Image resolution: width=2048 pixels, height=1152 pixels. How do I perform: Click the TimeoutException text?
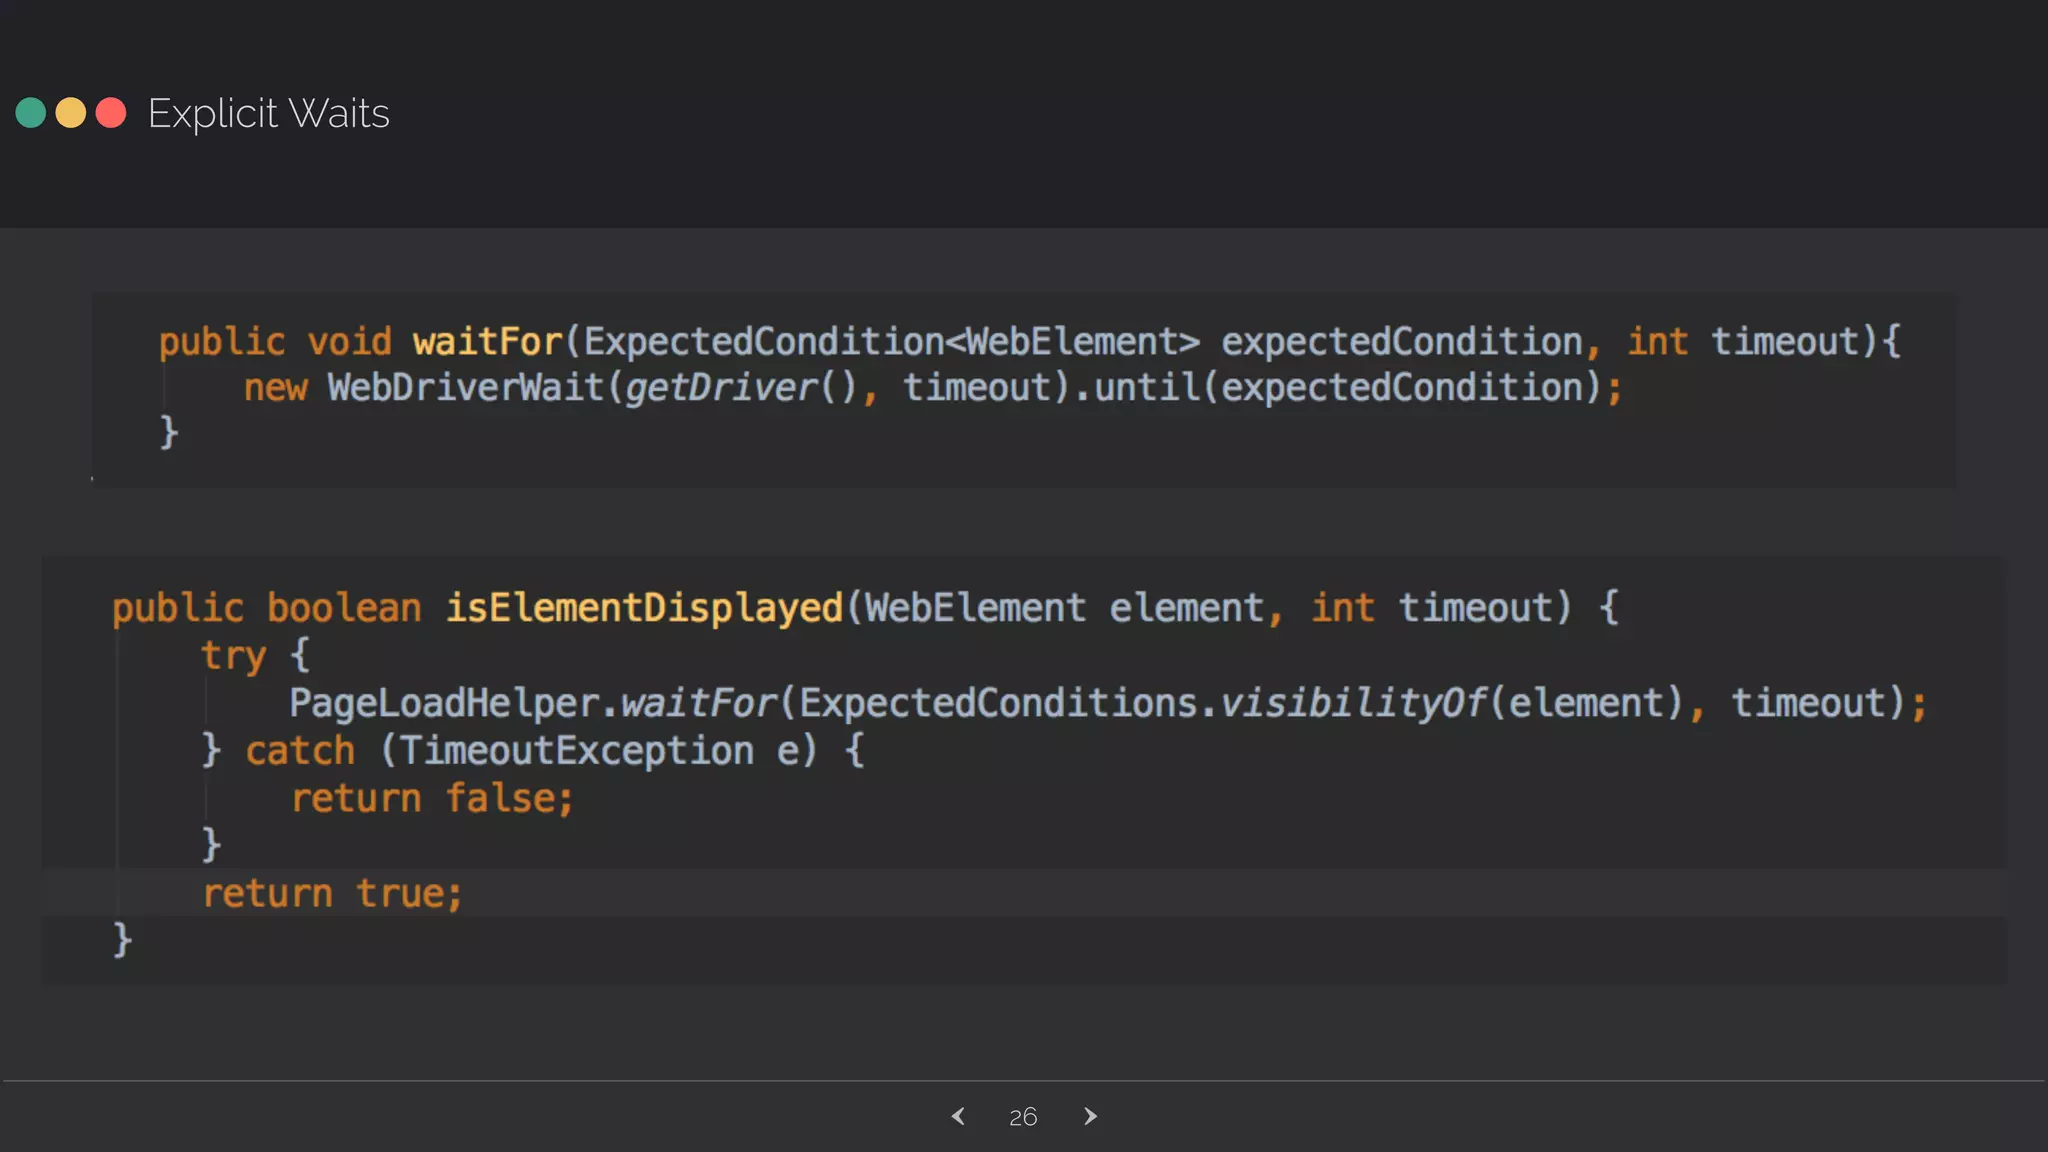[577, 751]
